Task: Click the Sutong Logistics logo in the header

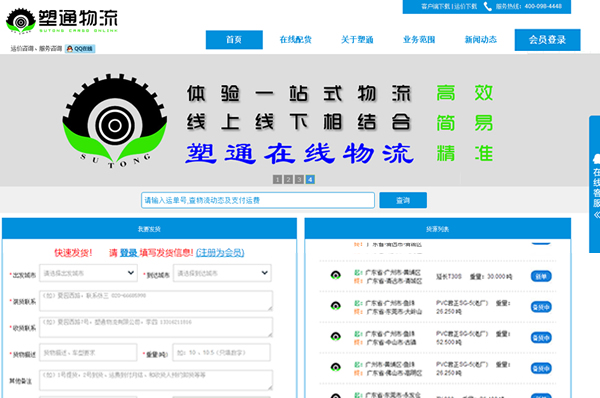Action: [62, 21]
